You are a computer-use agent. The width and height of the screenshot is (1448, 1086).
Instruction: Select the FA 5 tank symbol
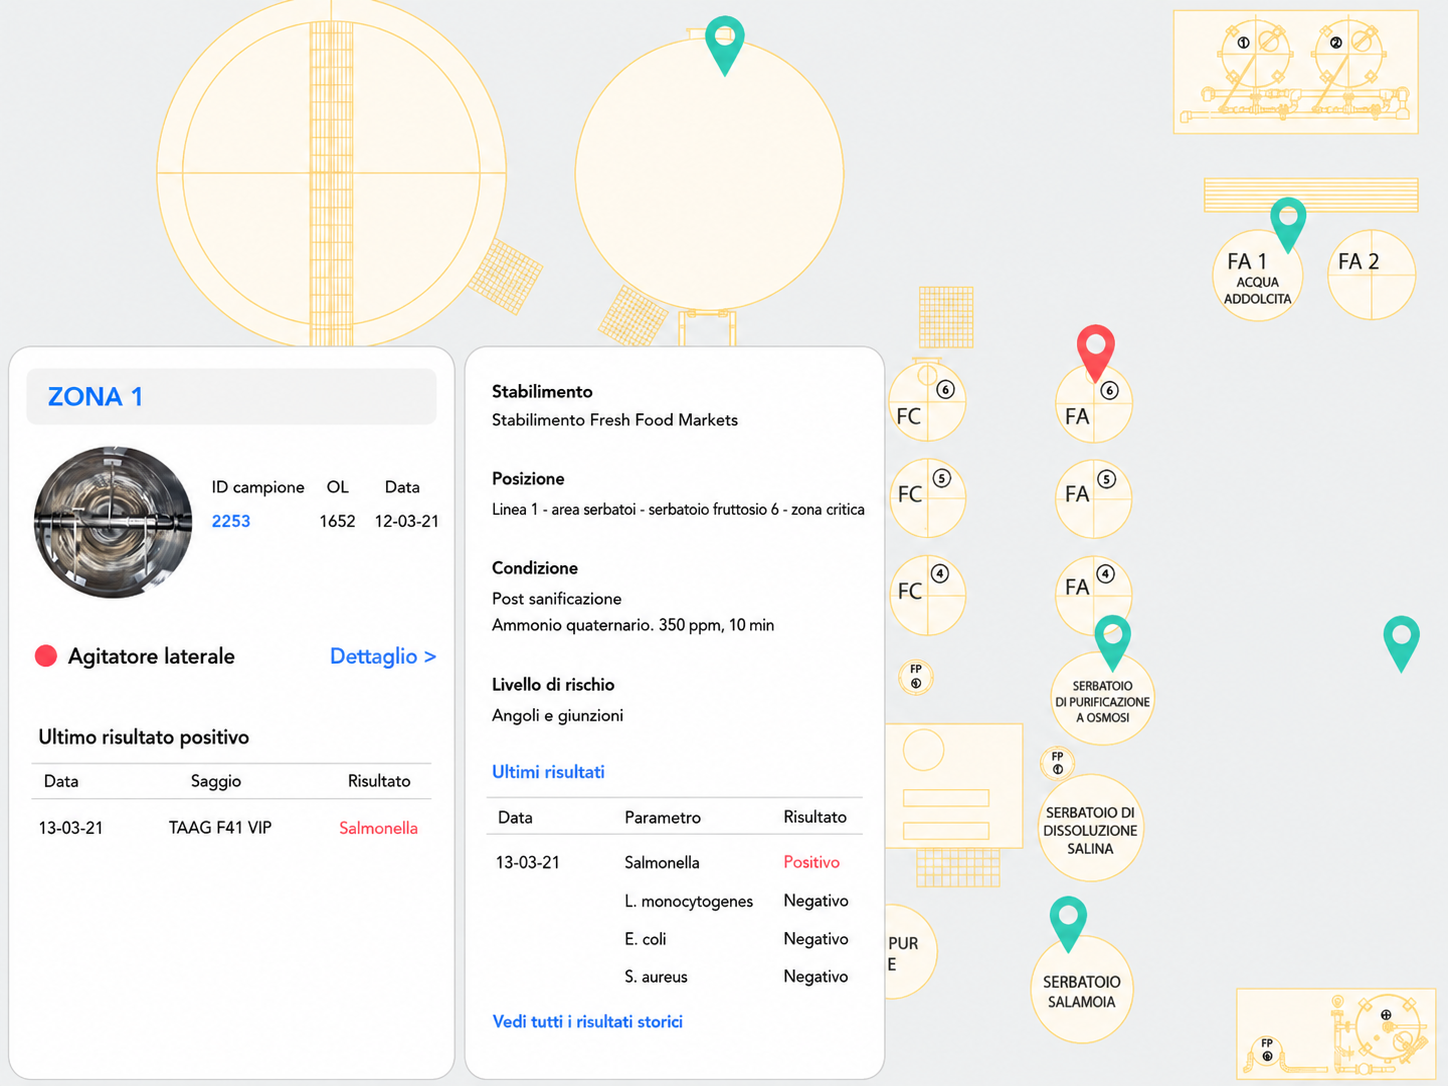pyautogui.click(x=1093, y=499)
